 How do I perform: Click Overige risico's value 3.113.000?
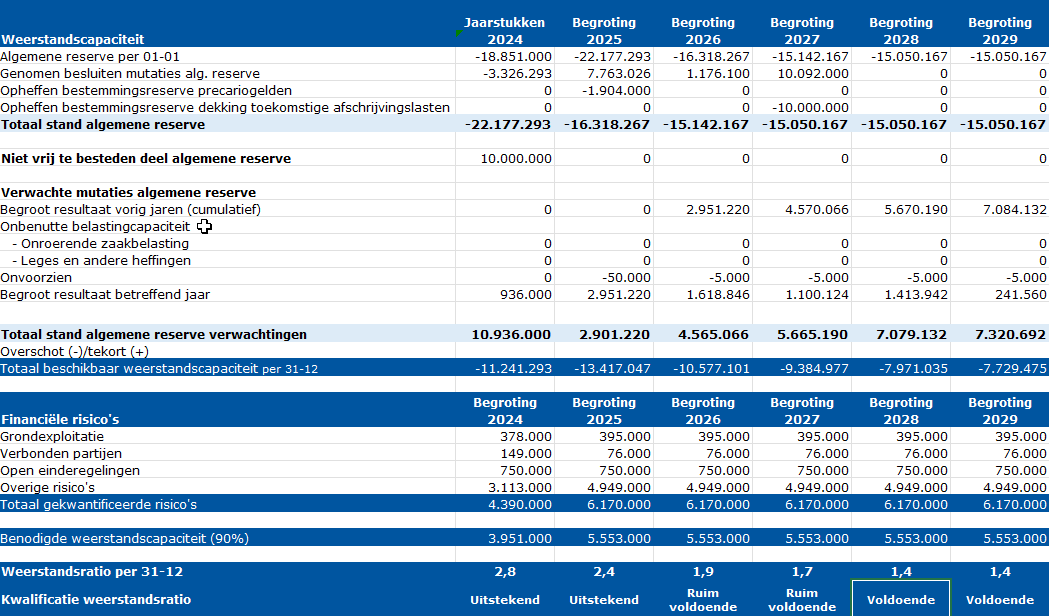[520, 488]
